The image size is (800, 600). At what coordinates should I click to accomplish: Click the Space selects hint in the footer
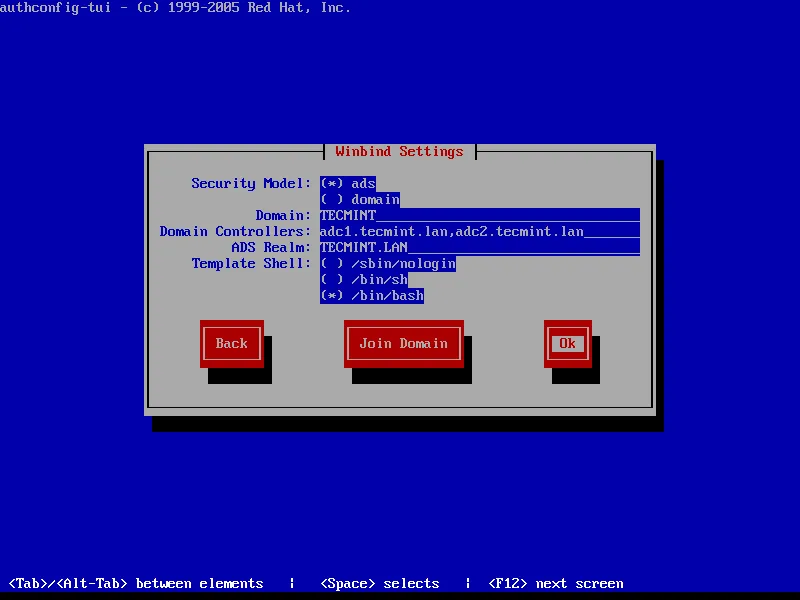coord(379,583)
